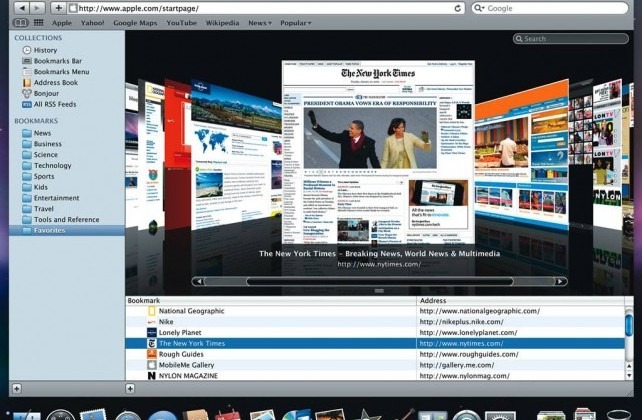Sort by the Bookmark column header
Image resolution: width=642 pixels, height=420 pixels.
pos(271,300)
